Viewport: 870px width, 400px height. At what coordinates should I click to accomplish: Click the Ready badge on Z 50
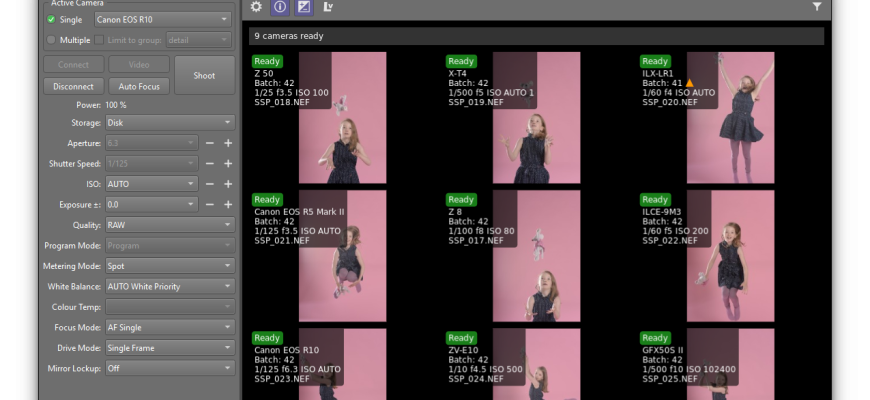click(267, 61)
